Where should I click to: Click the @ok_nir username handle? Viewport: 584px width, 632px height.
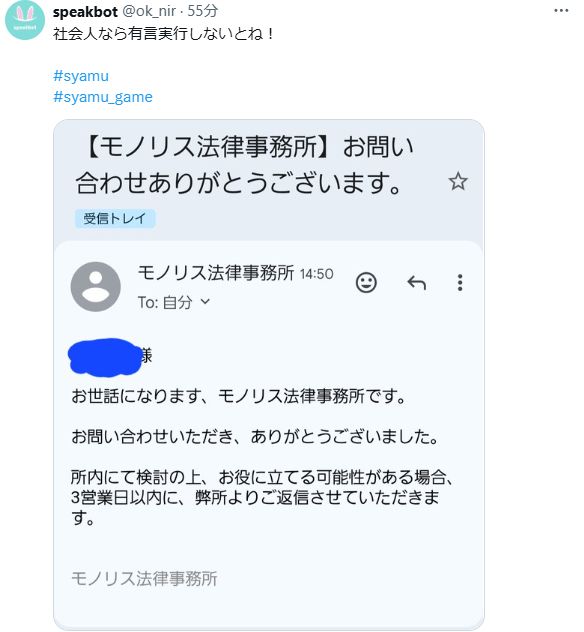pos(149,11)
